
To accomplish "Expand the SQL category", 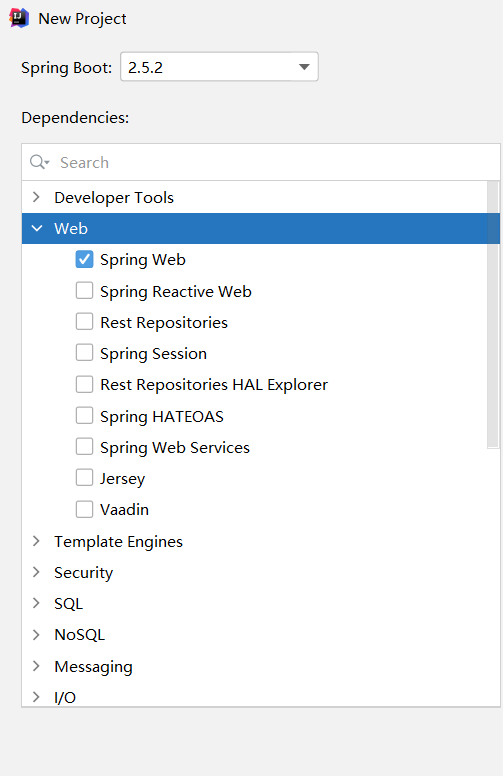I will (x=36, y=603).
